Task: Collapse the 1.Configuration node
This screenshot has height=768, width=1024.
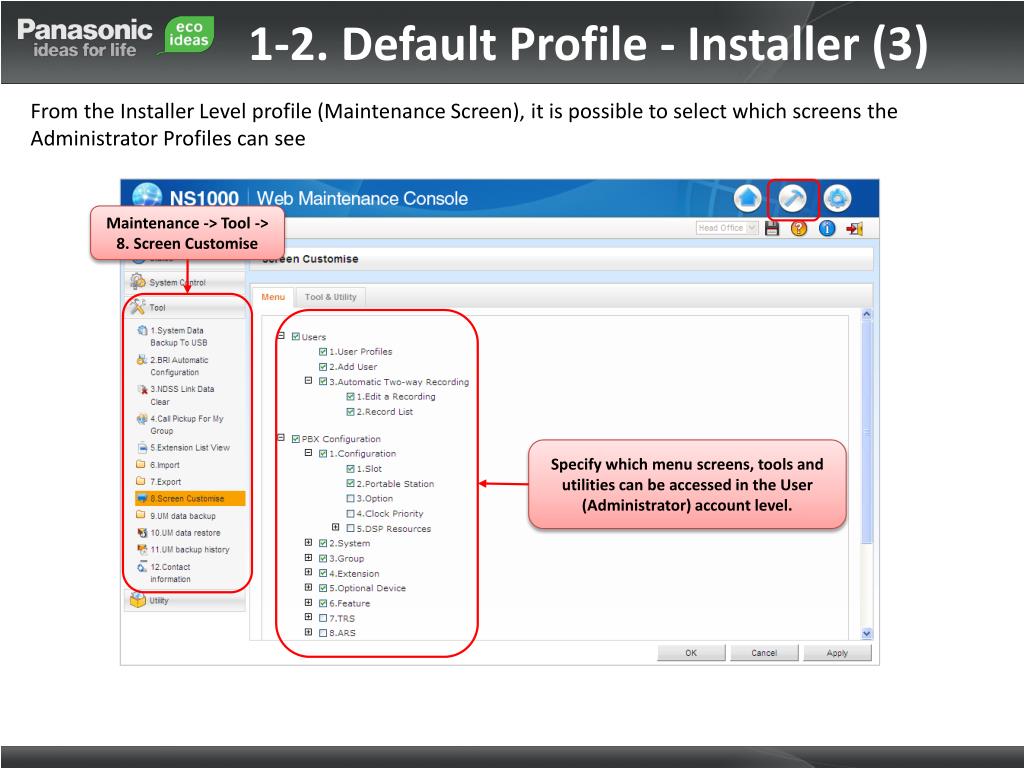Action: [x=308, y=453]
